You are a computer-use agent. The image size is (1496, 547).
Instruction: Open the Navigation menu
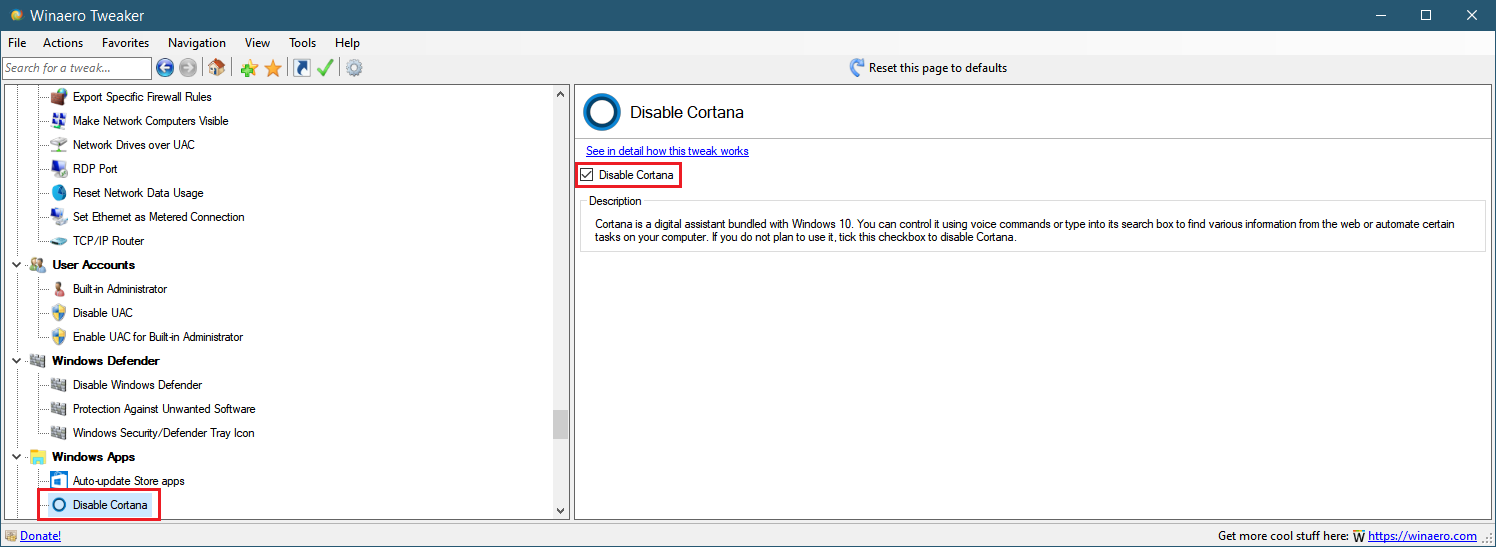tap(197, 43)
